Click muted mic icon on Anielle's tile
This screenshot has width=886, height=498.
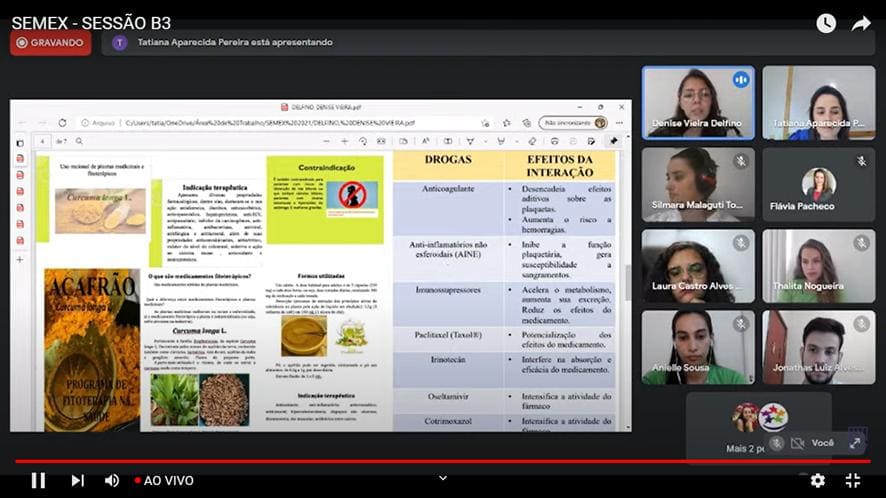(x=741, y=324)
